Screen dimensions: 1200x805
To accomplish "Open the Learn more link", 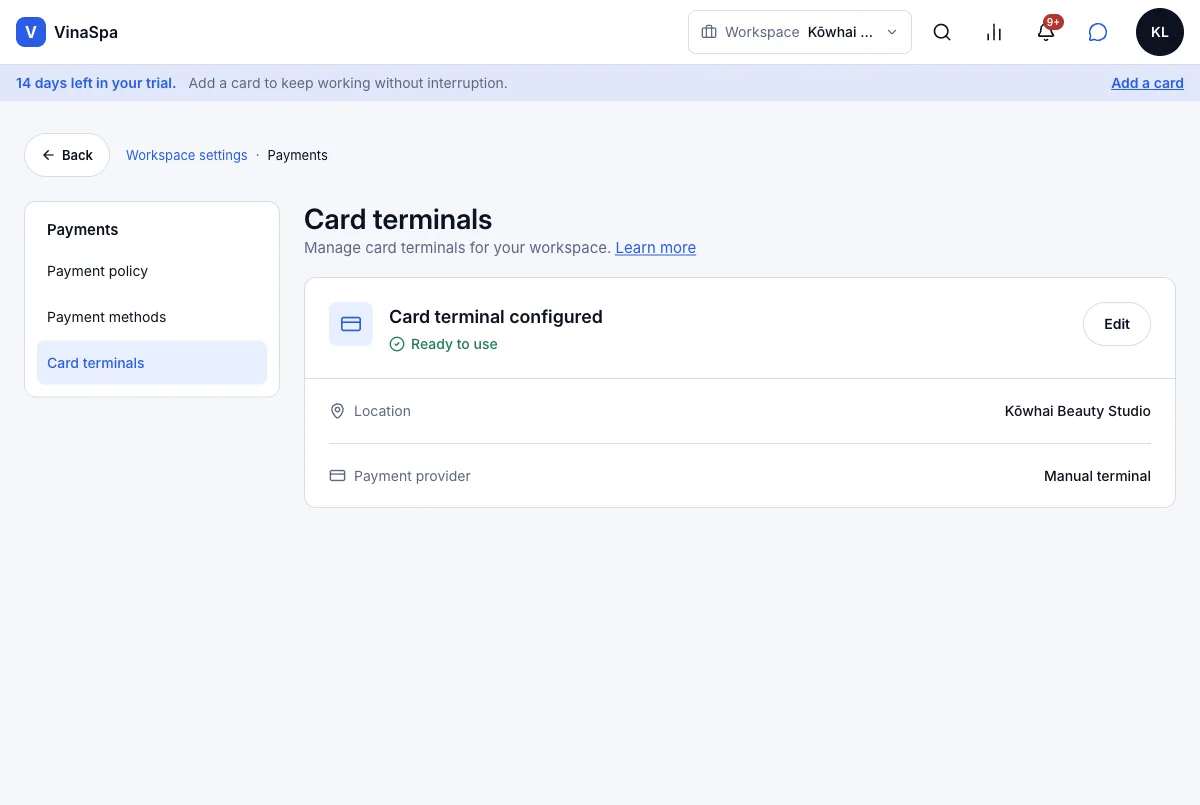I will click(x=655, y=247).
